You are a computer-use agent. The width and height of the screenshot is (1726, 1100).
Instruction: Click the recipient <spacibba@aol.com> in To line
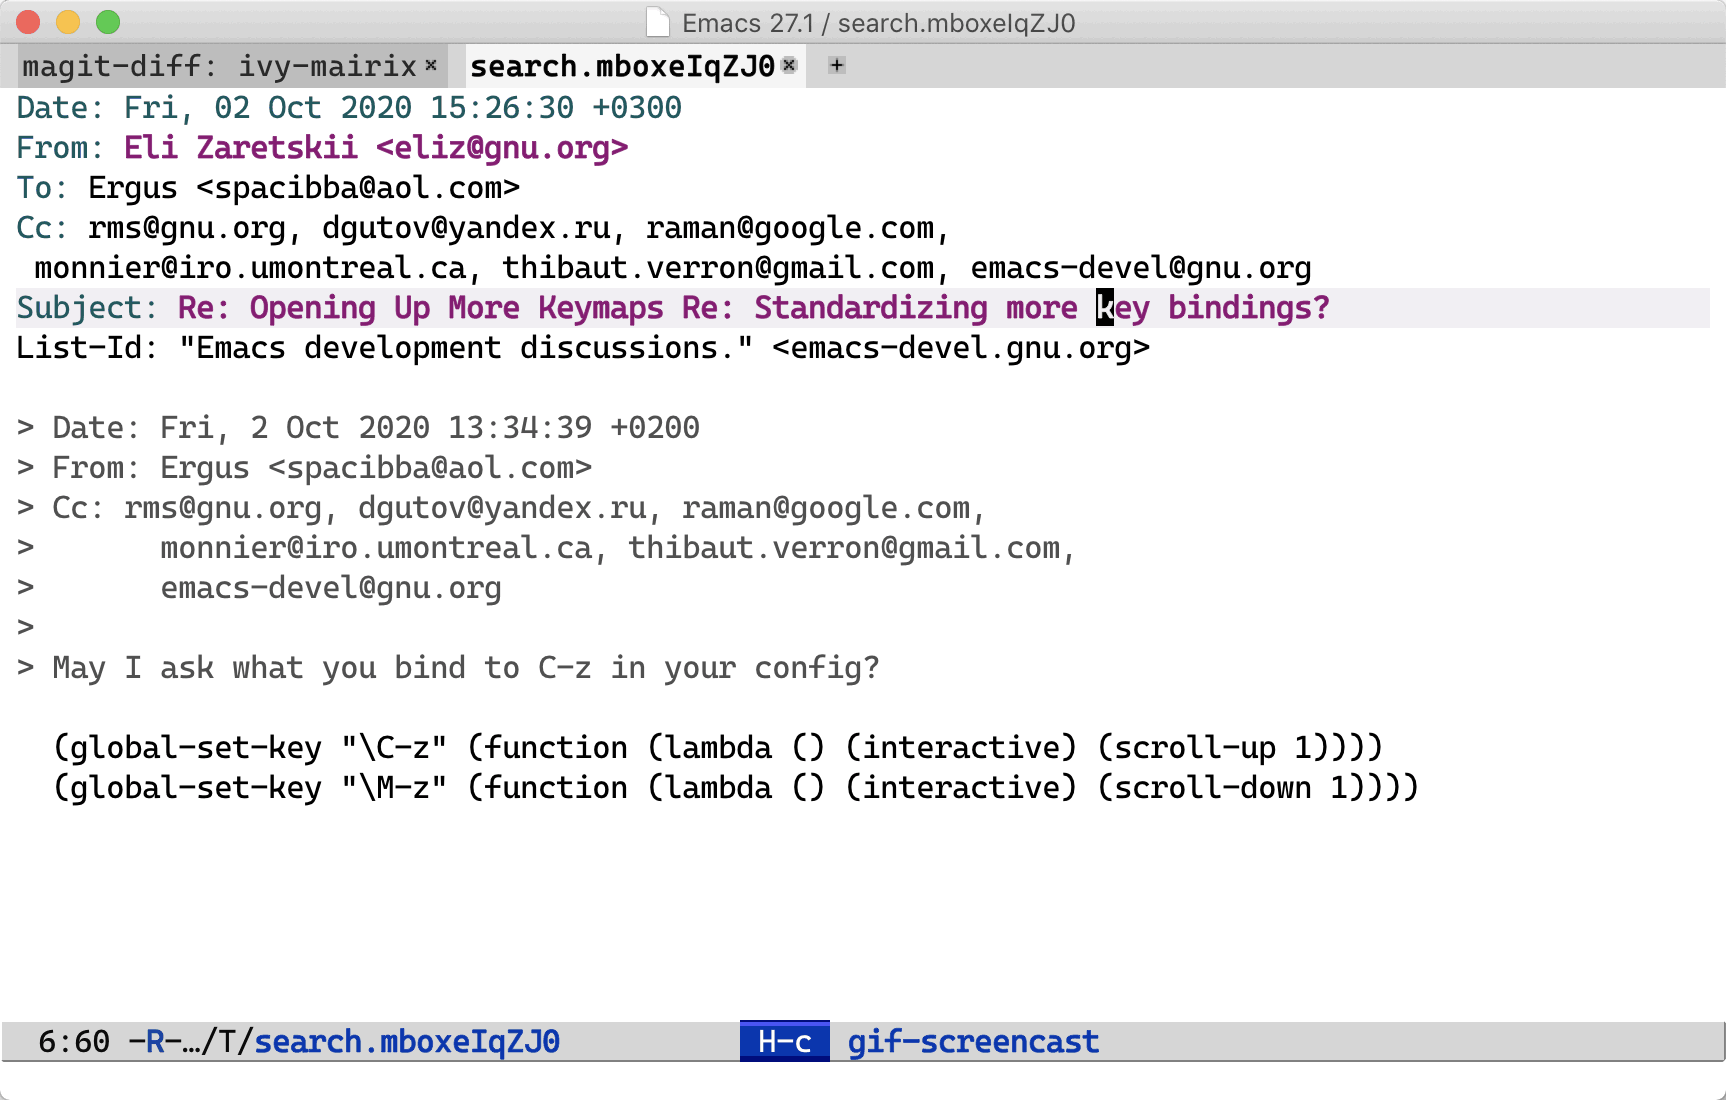(x=358, y=188)
